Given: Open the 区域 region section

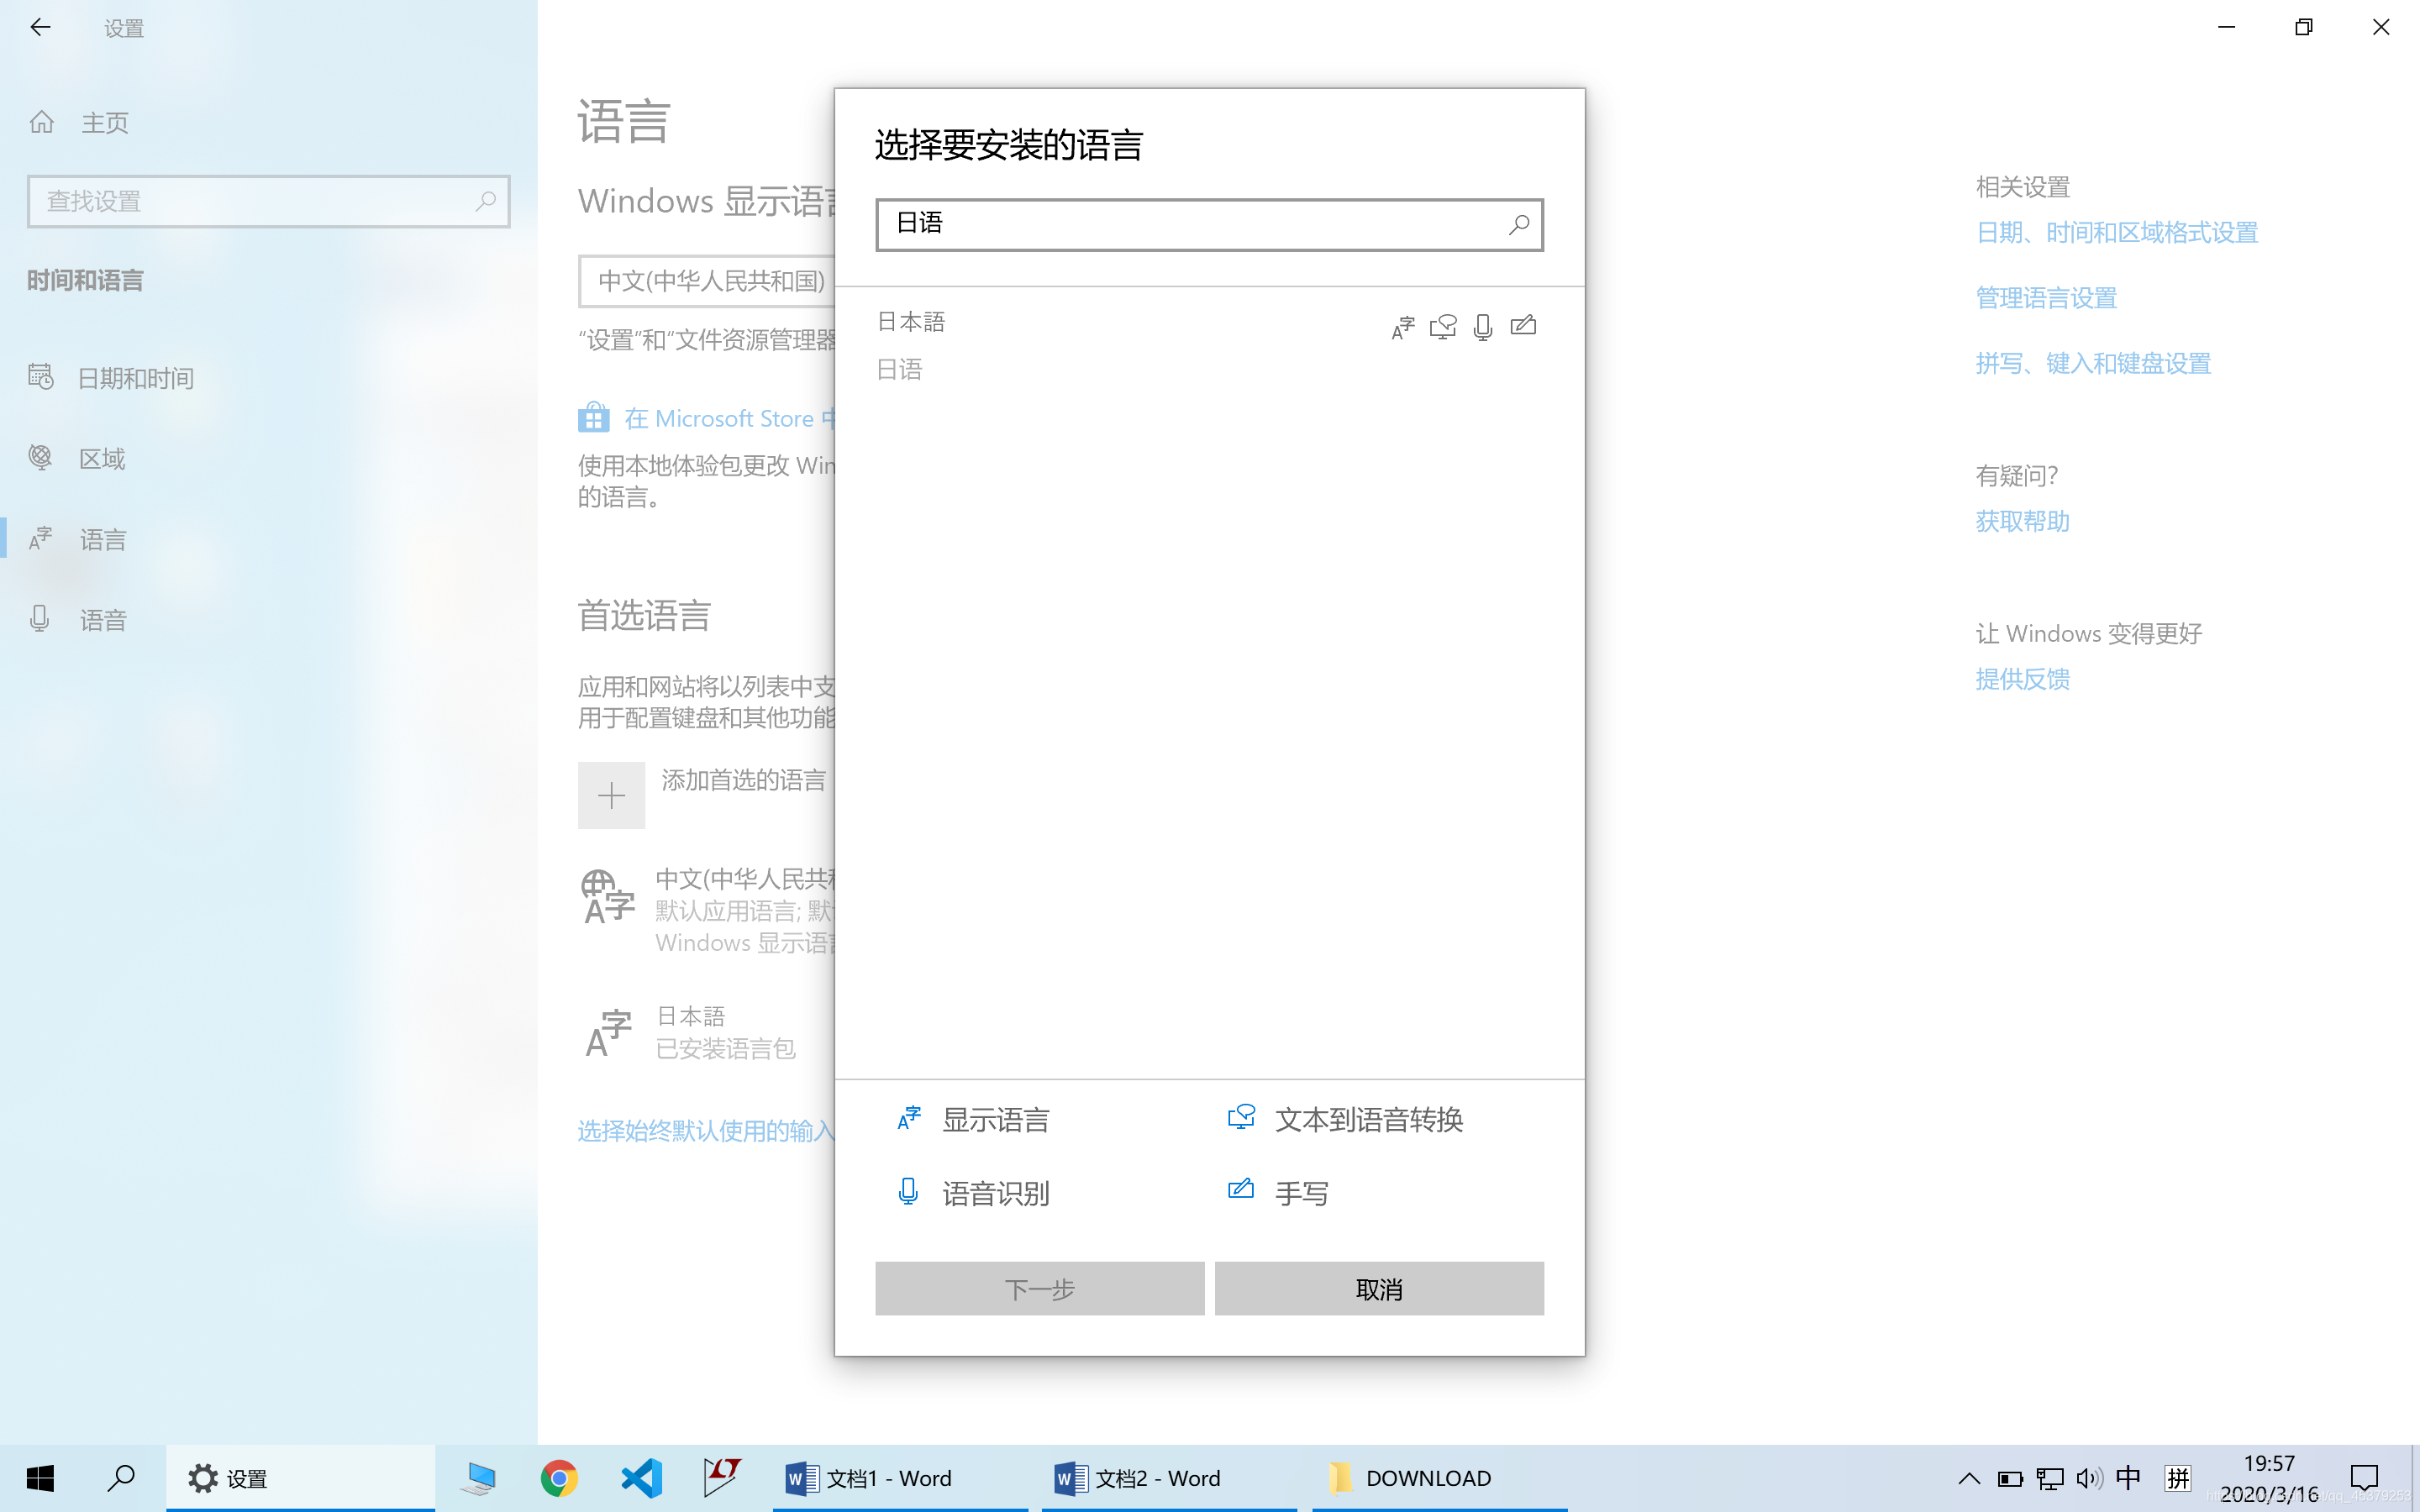Looking at the screenshot, I should 102,459.
